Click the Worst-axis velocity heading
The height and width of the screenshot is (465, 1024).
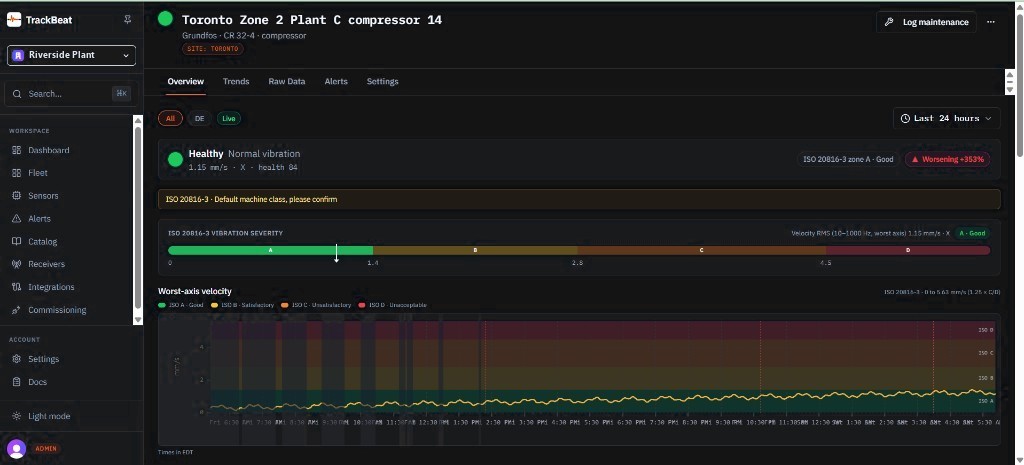click(x=195, y=291)
